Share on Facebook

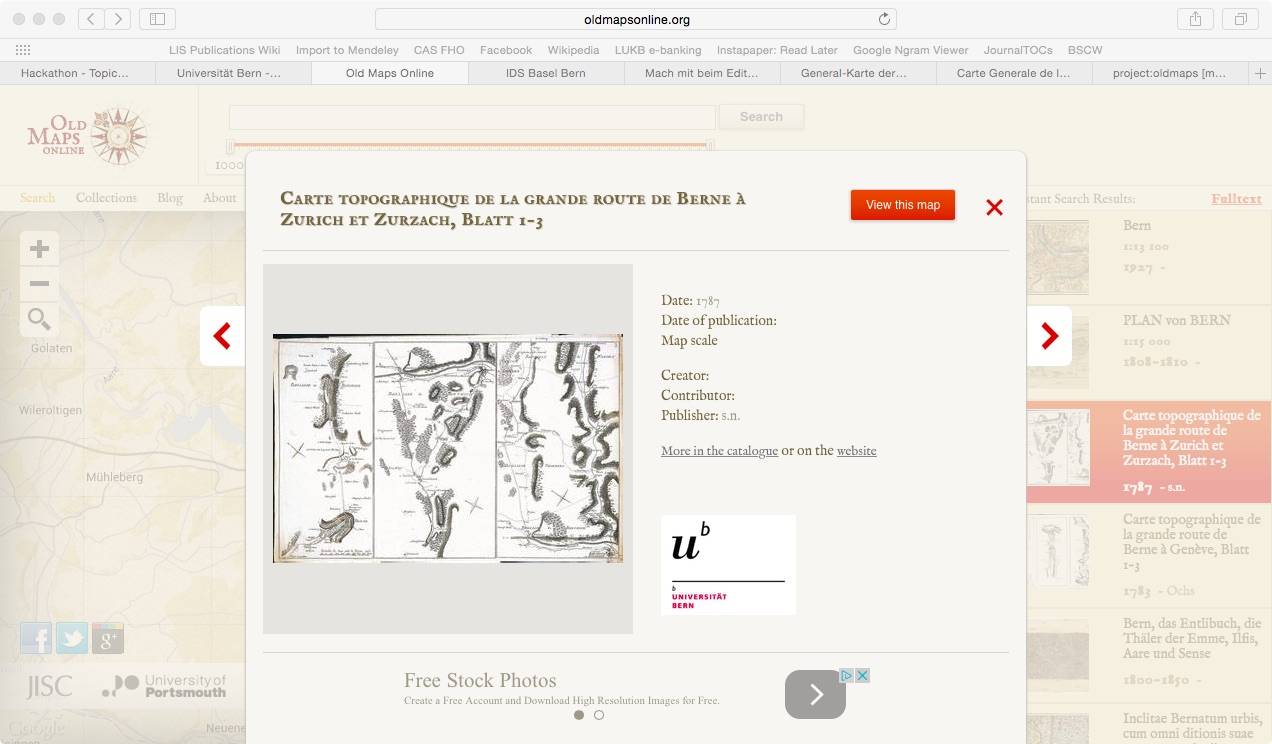coord(36,638)
